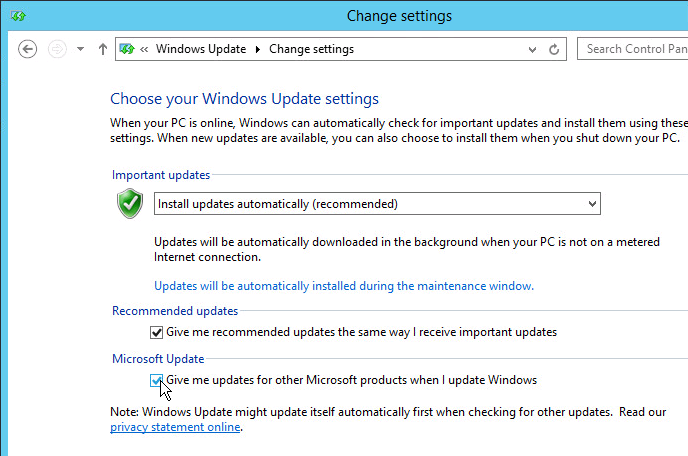688x456 pixels.
Task: Uncheck updates for other Microsoft products
Action: coord(156,380)
